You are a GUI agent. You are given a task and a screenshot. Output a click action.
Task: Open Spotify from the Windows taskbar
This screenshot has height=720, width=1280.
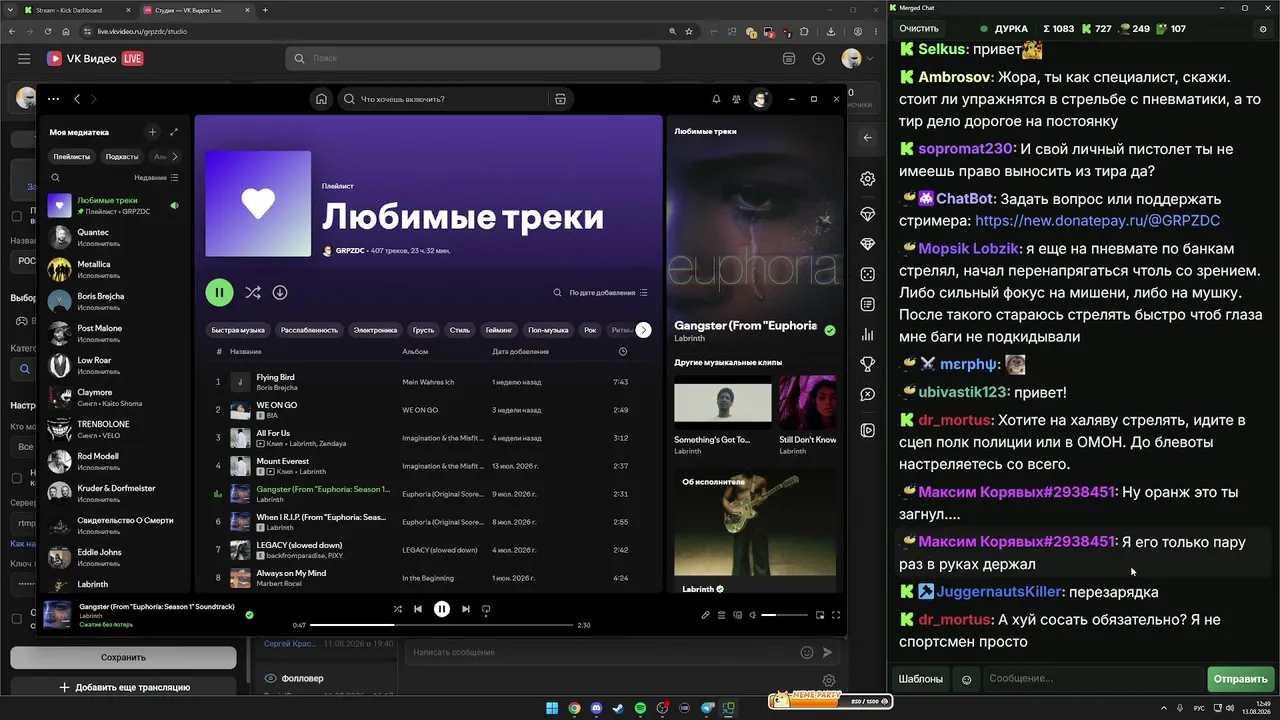pos(641,709)
